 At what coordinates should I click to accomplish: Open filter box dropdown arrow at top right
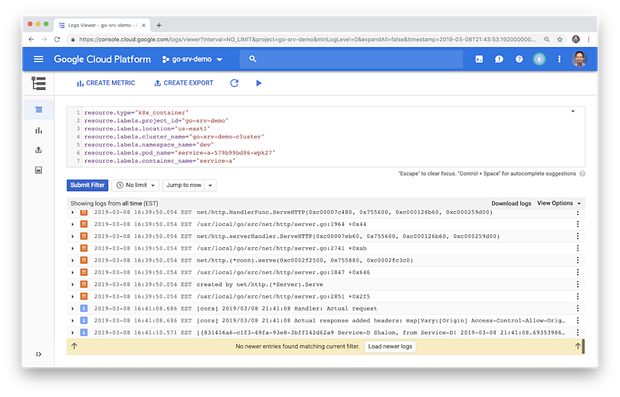pos(573,112)
